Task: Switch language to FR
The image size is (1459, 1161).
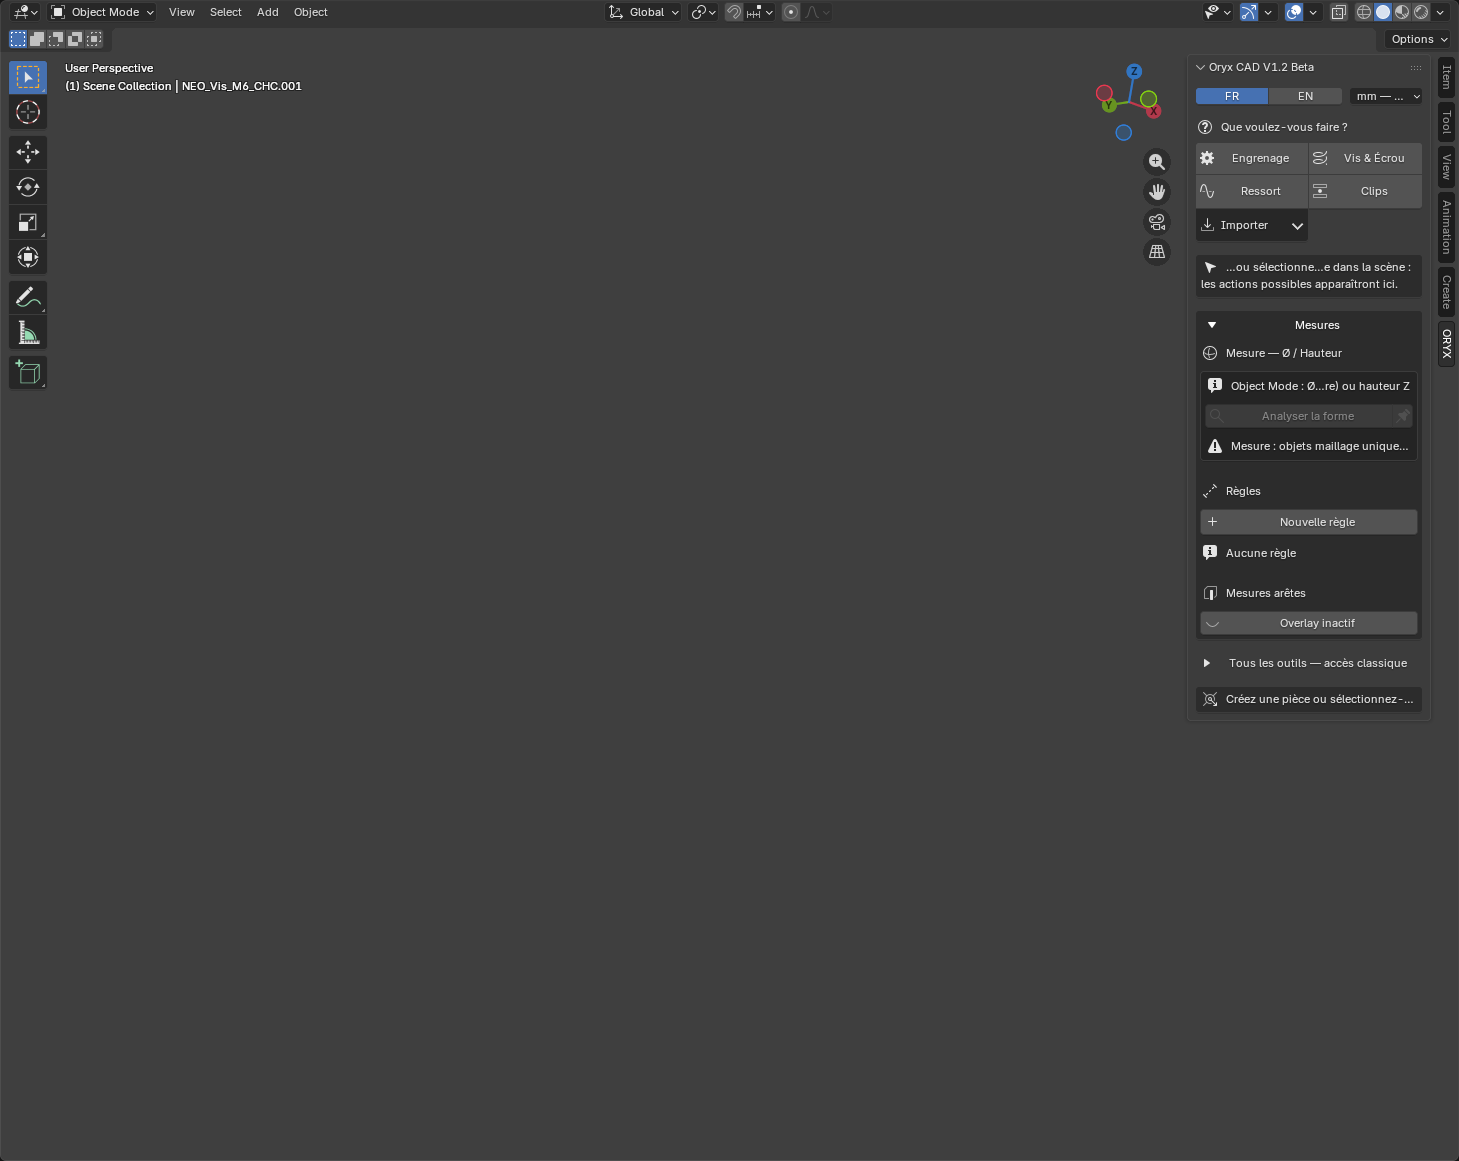Action: (1232, 96)
